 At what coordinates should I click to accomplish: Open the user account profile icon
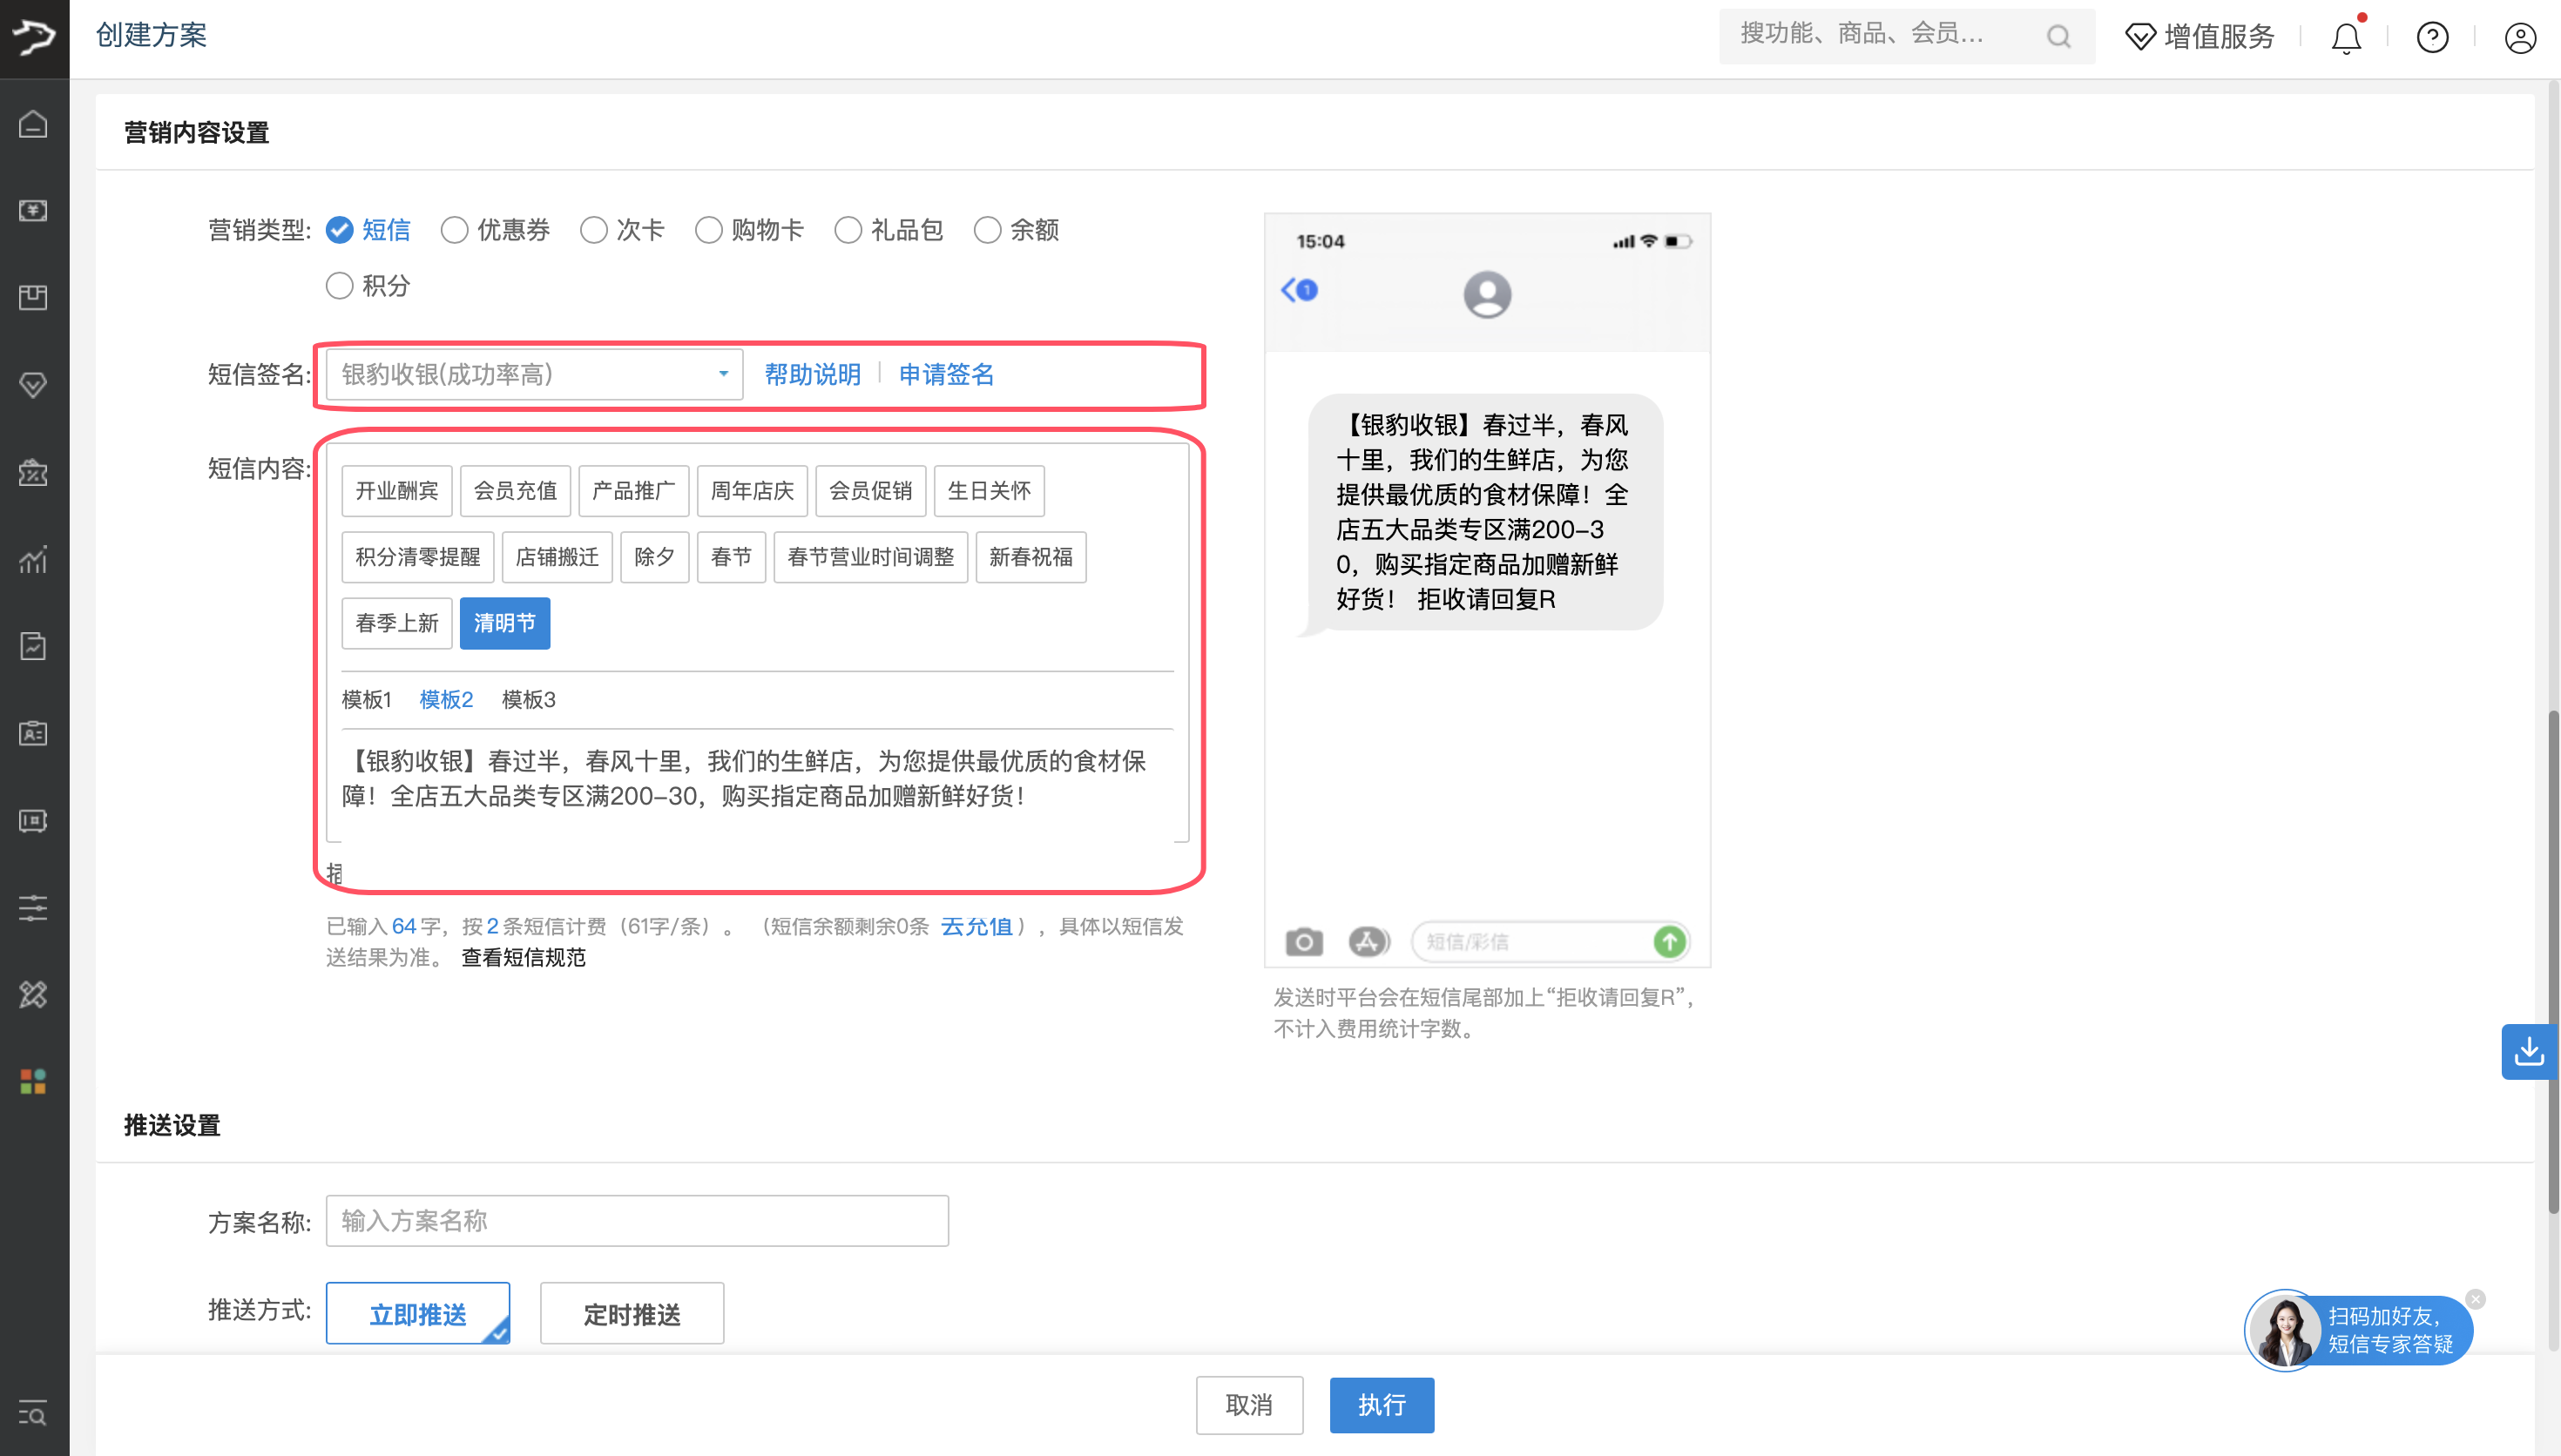2519,37
